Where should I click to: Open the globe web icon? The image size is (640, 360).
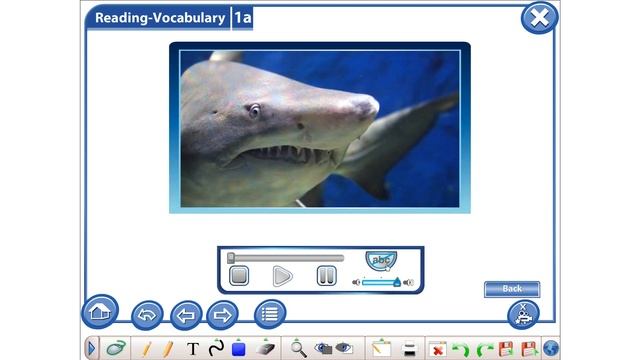point(551,349)
